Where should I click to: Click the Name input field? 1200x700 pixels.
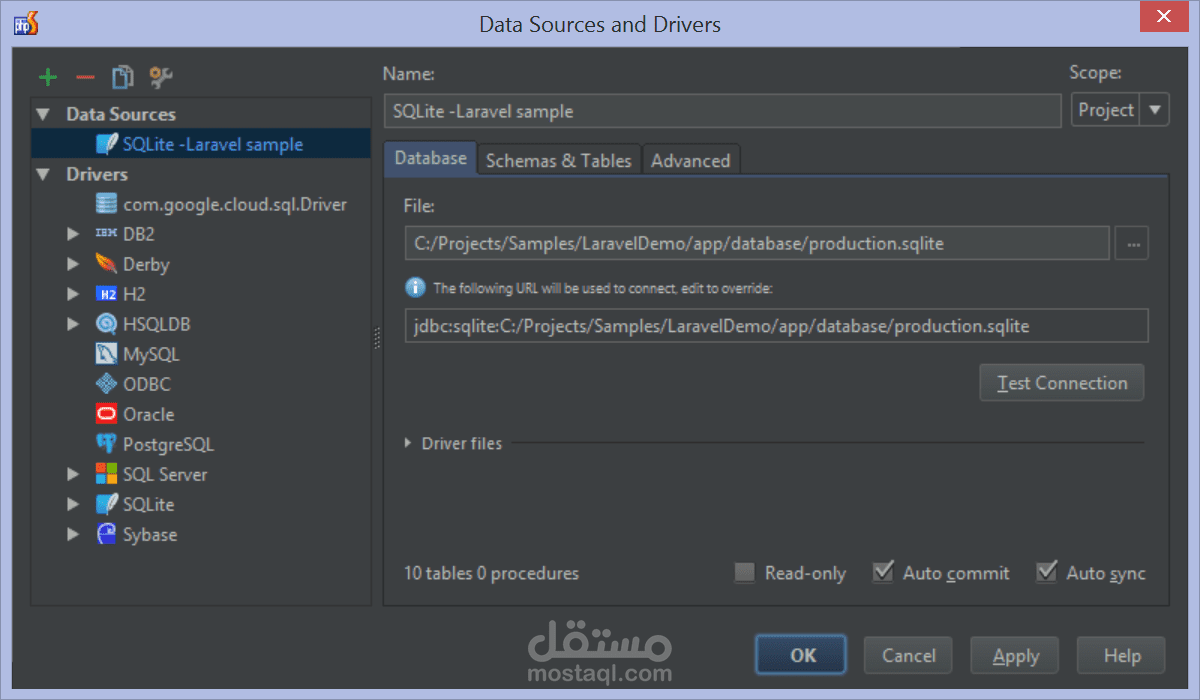click(722, 111)
